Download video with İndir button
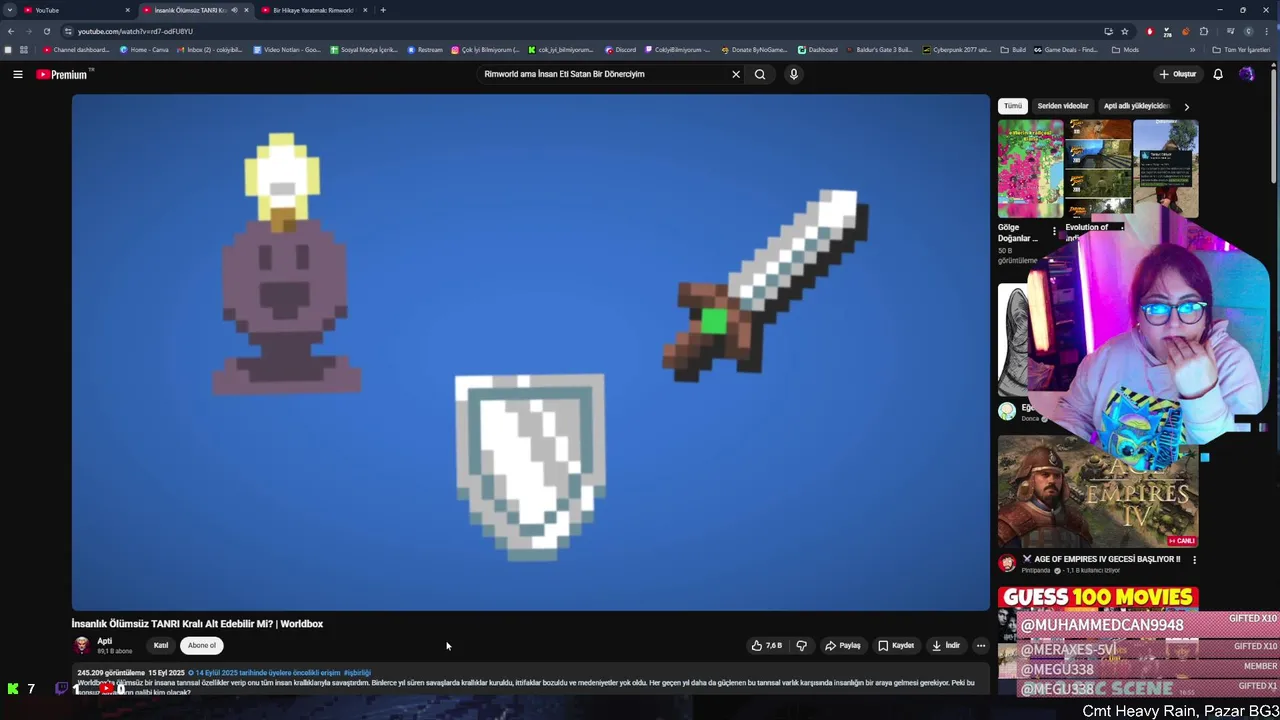Screen dimensions: 1280x720 click(946, 646)
